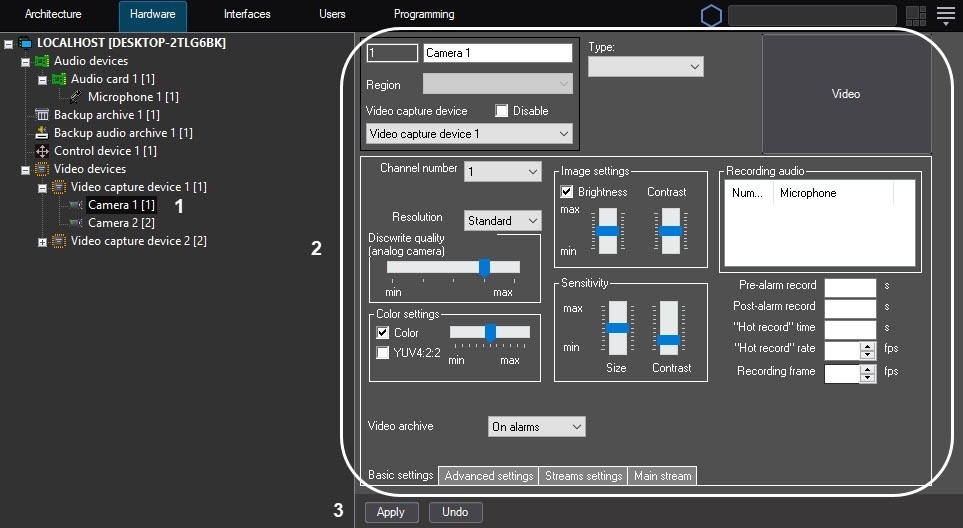Click the Camera 2 icon in the tree

click(x=76, y=223)
